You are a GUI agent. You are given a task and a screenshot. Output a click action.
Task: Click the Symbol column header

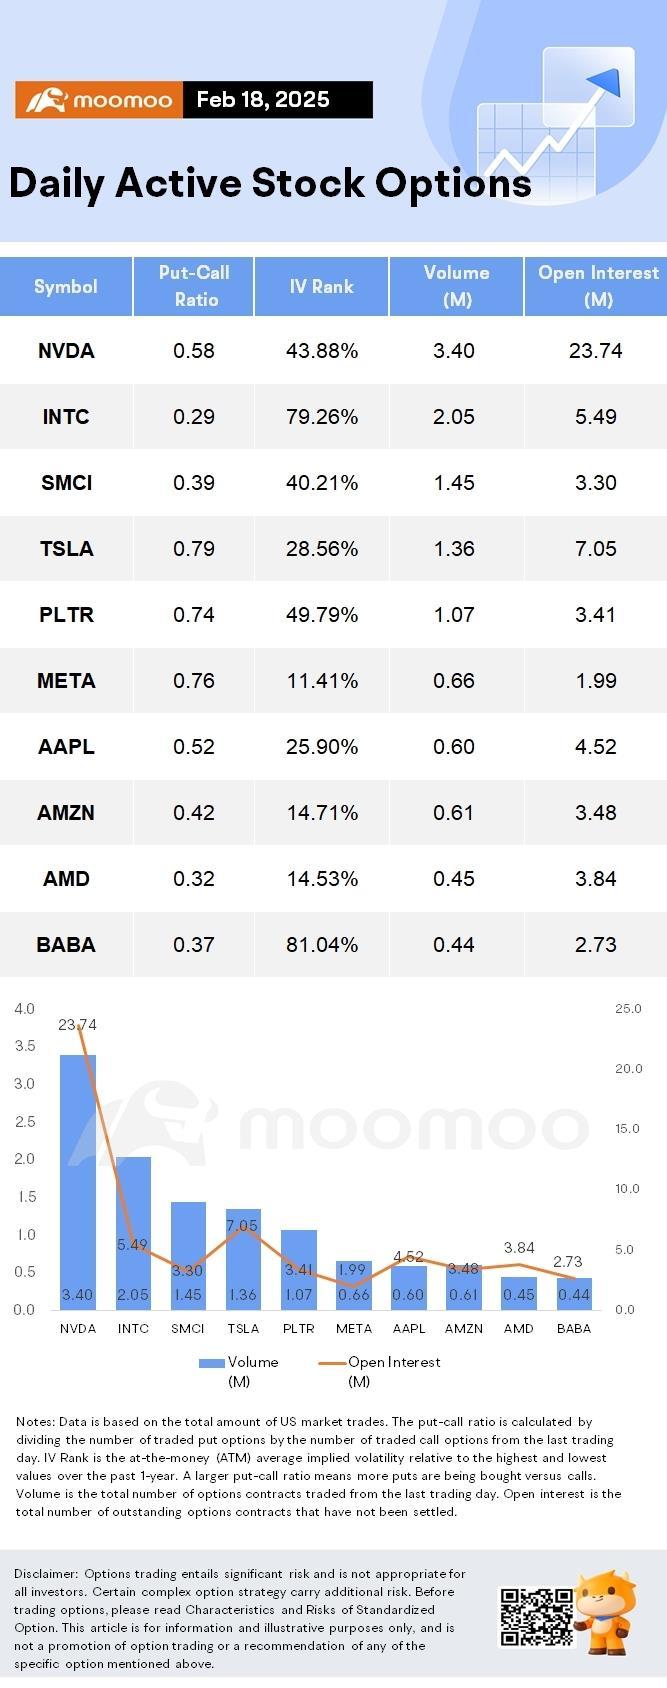click(x=66, y=286)
